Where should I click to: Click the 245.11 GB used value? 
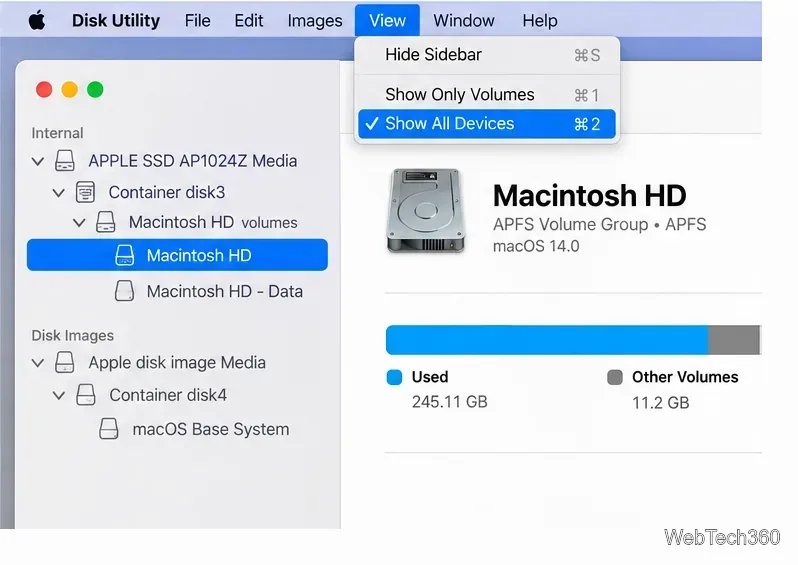pyautogui.click(x=450, y=402)
